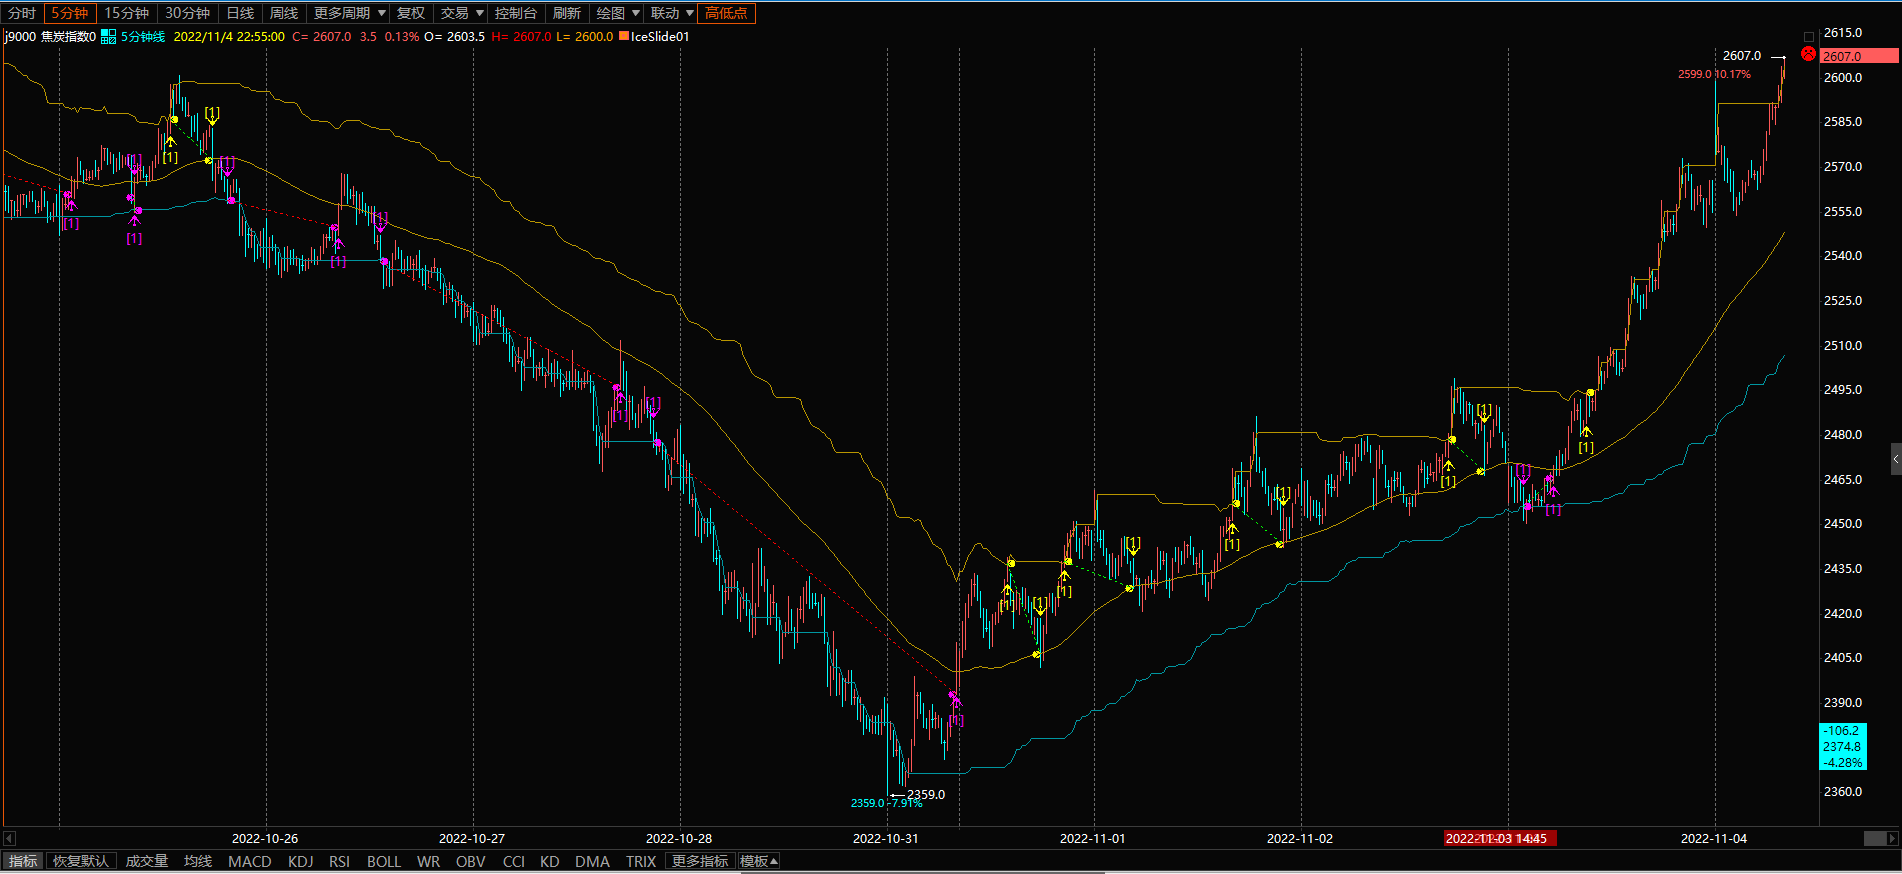Click the right-edge panel collapse arrow
Image resolution: width=1902 pixels, height=874 pixels.
(1896, 459)
